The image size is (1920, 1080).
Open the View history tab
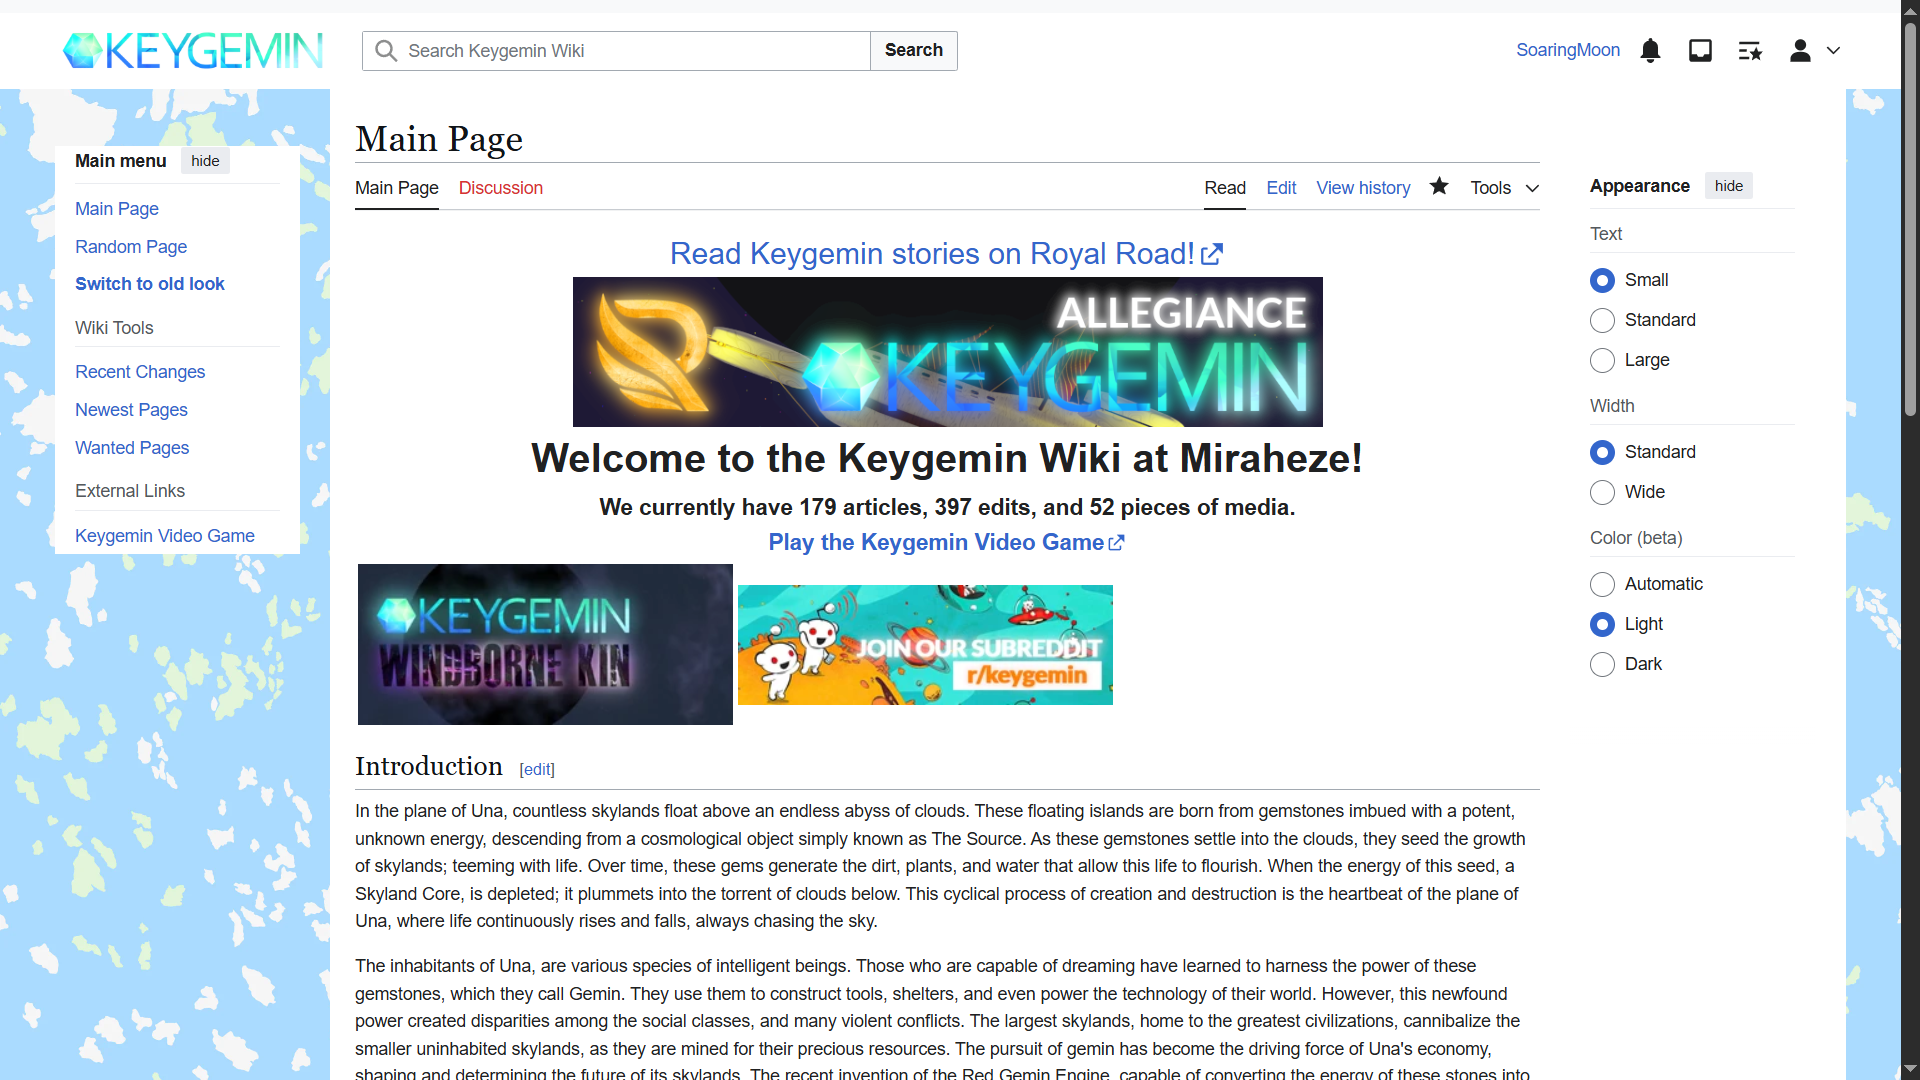[1363, 188]
